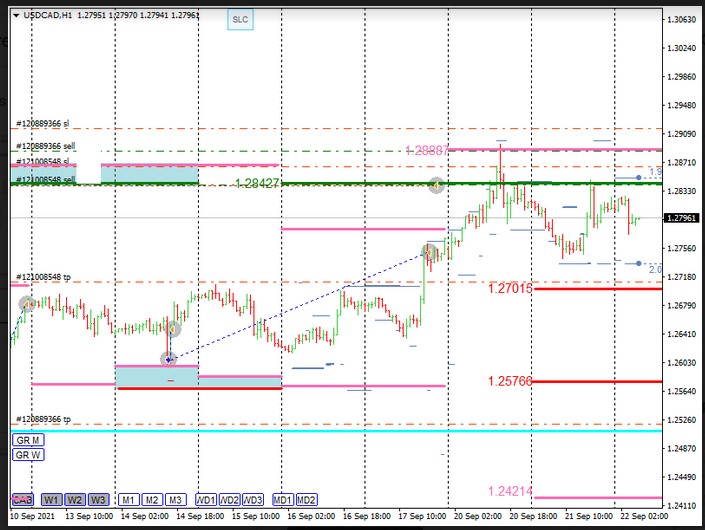
Task: Click the blue dot marker beside the 1.9 label
Action: coord(638,178)
